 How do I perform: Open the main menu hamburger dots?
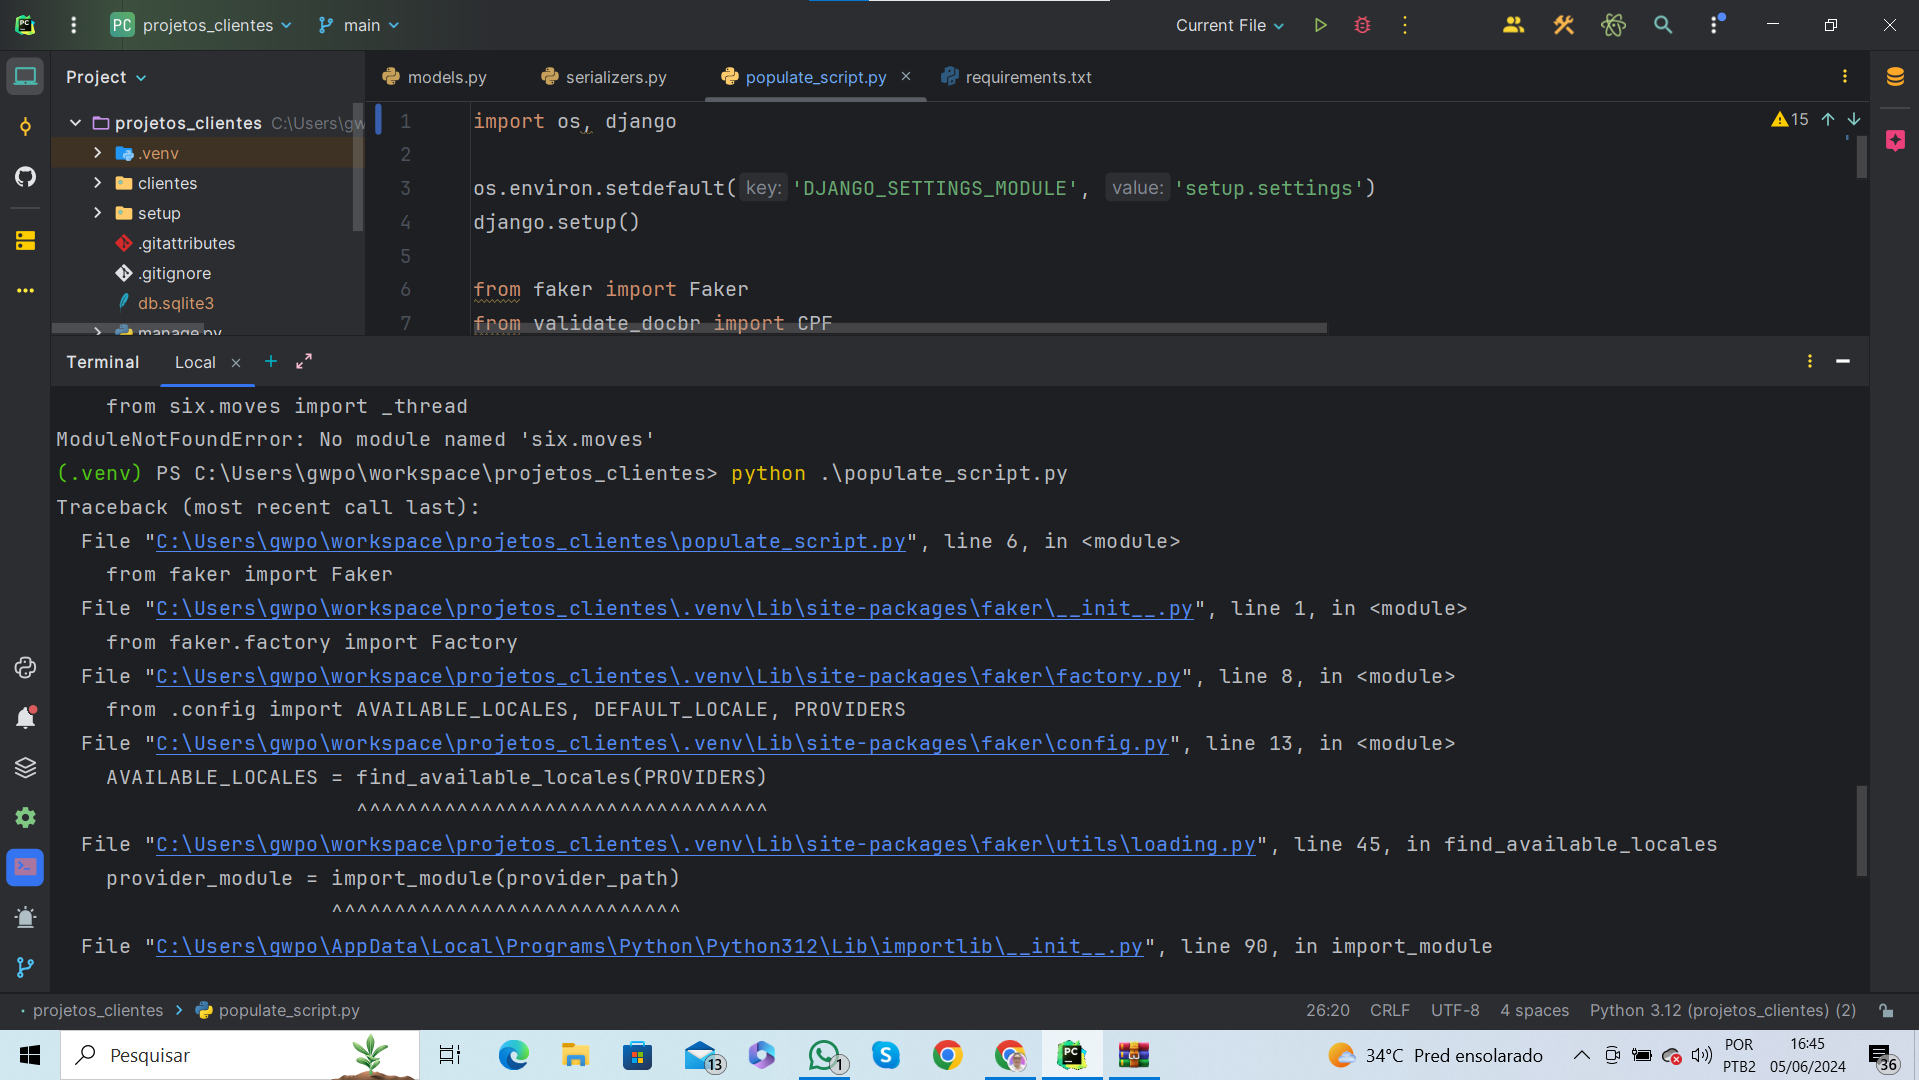pyautogui.click(x=73, y=25)
